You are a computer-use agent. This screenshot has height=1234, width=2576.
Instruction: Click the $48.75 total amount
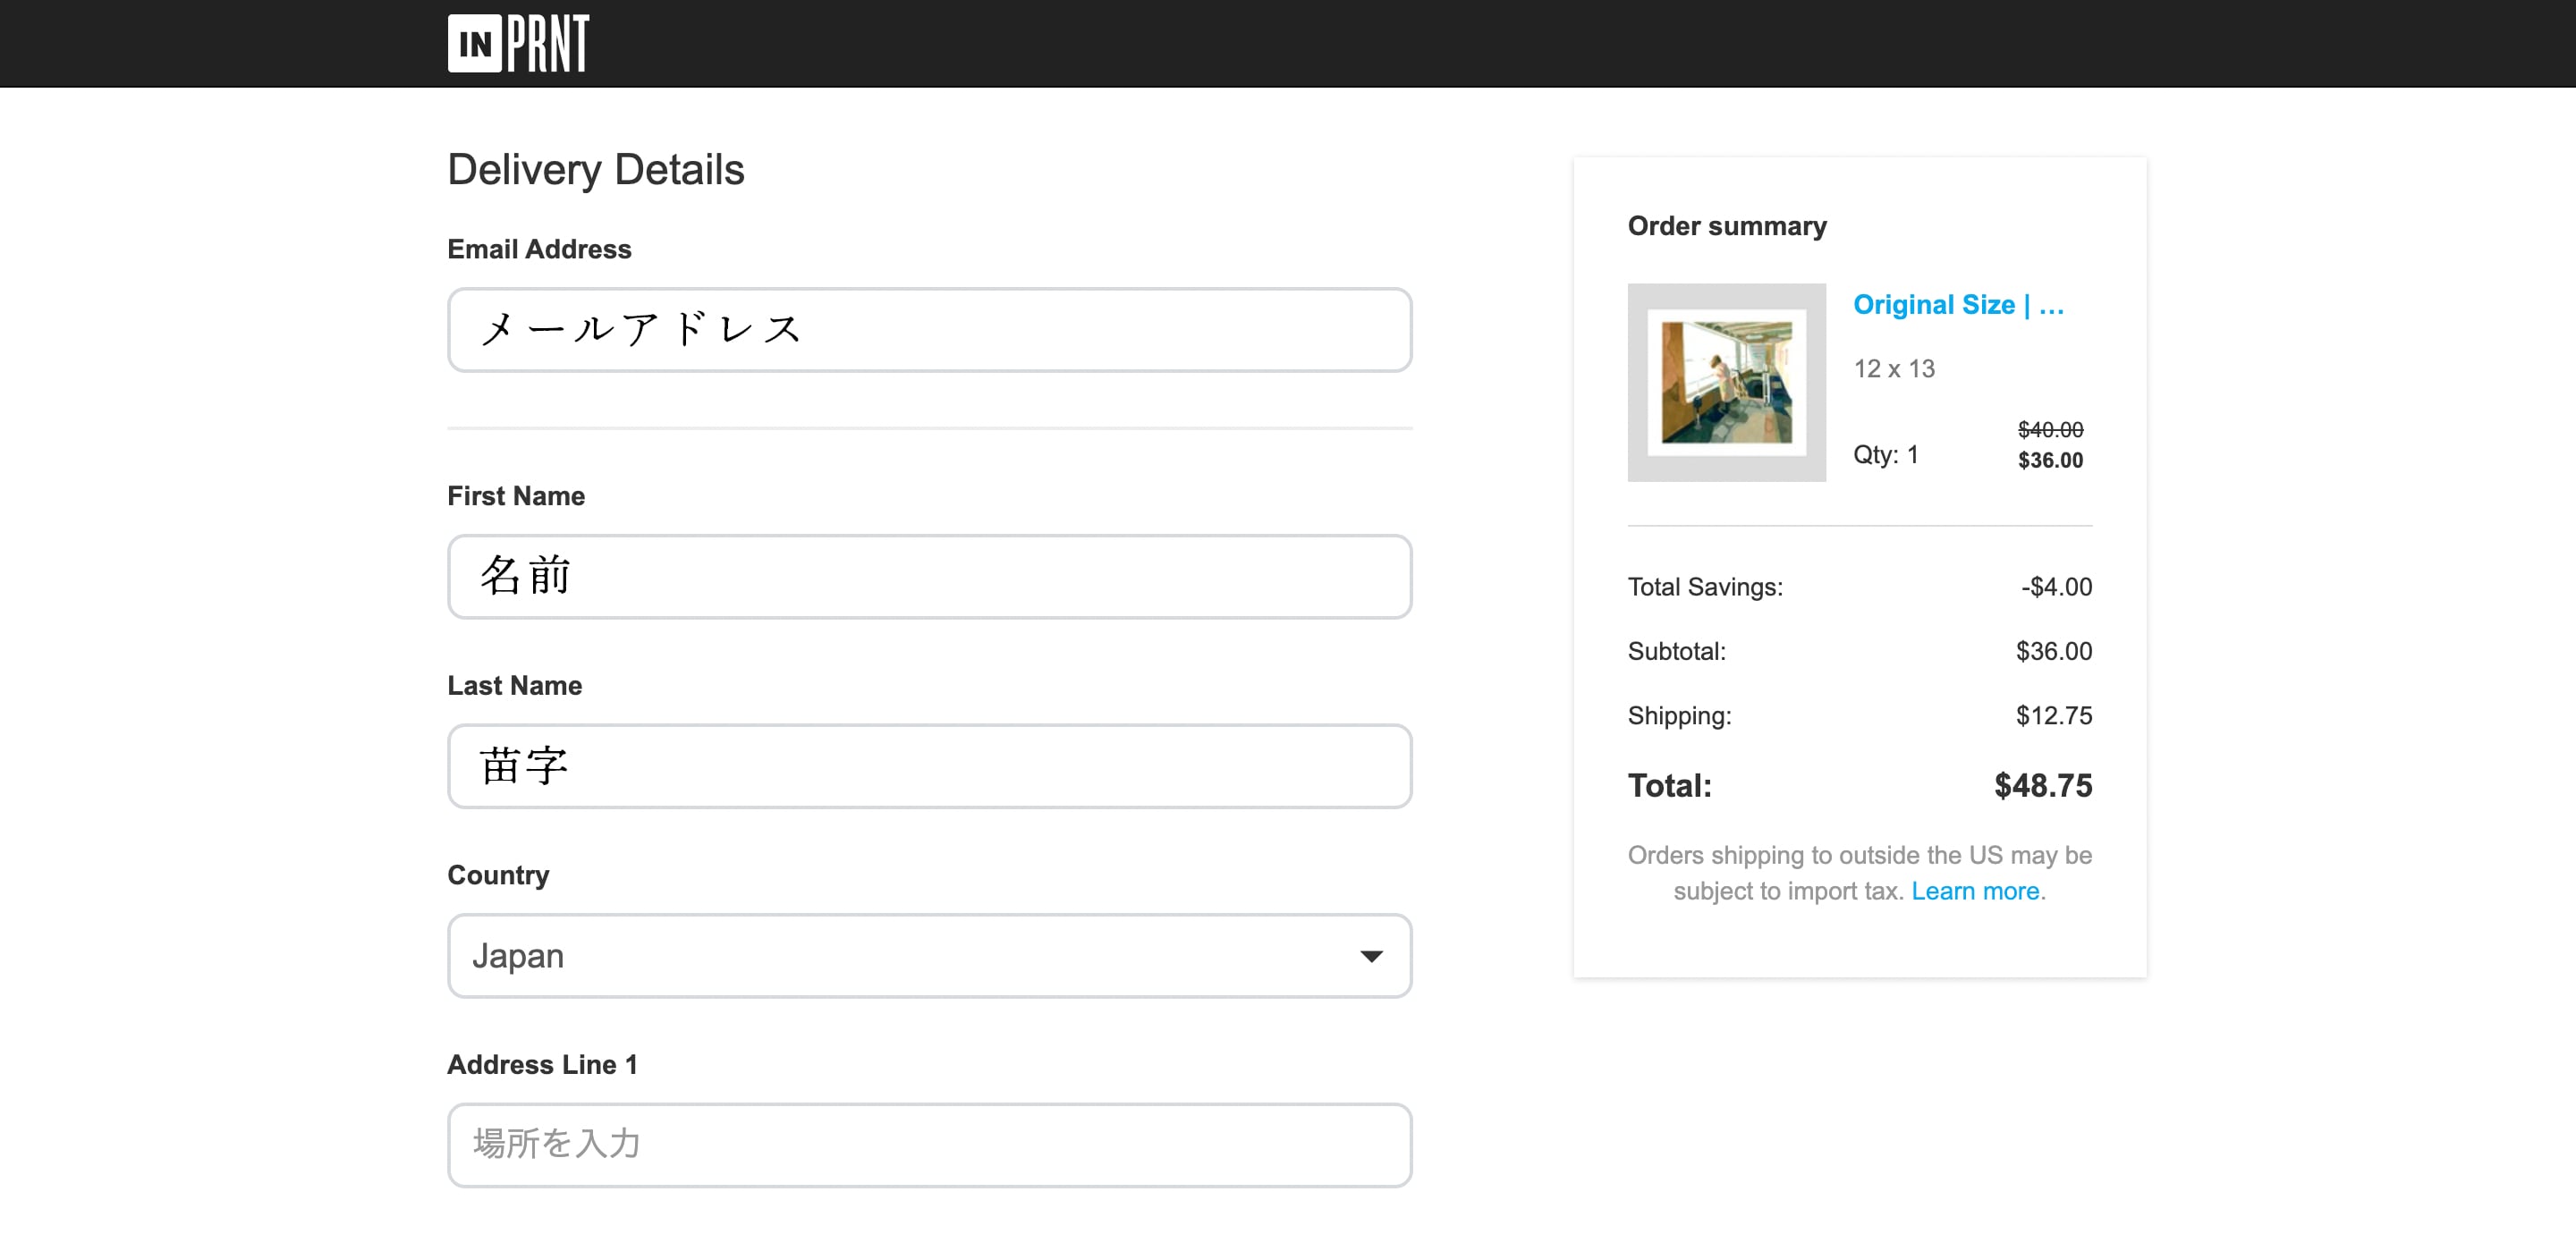tap(2042, 786)
